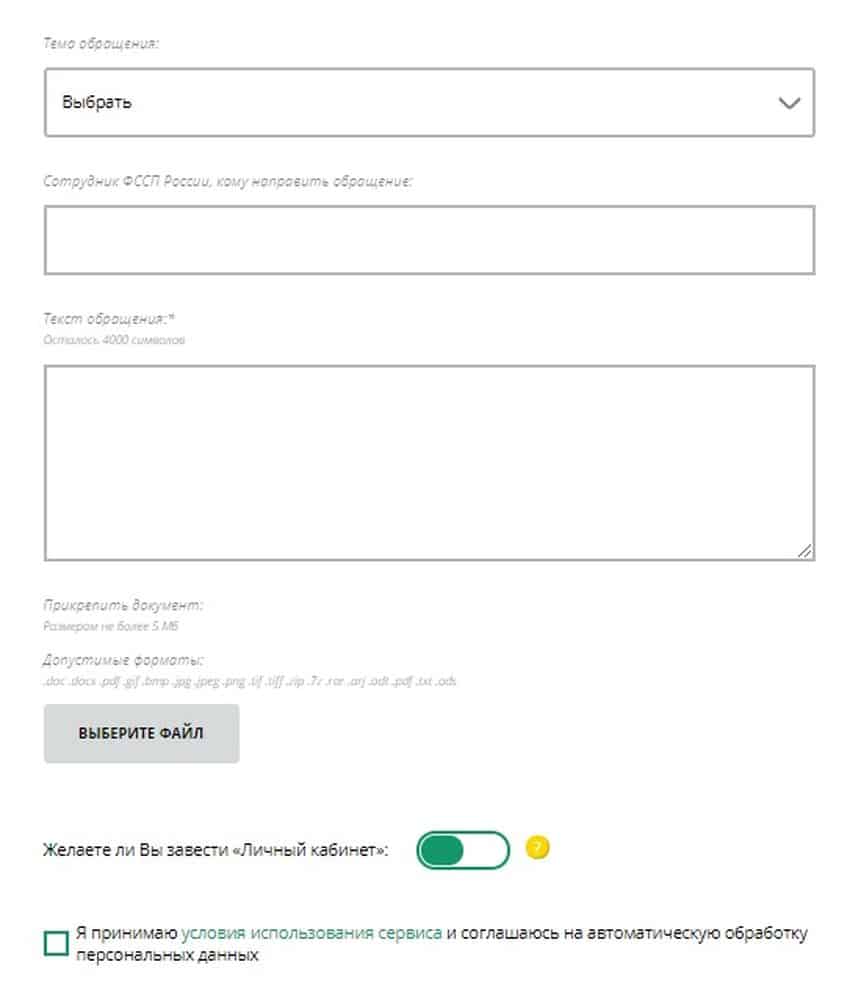This screenshot has height=981, width=850.
Task: Click the "Тема обращения:" label
Action: tap(102, 45)
